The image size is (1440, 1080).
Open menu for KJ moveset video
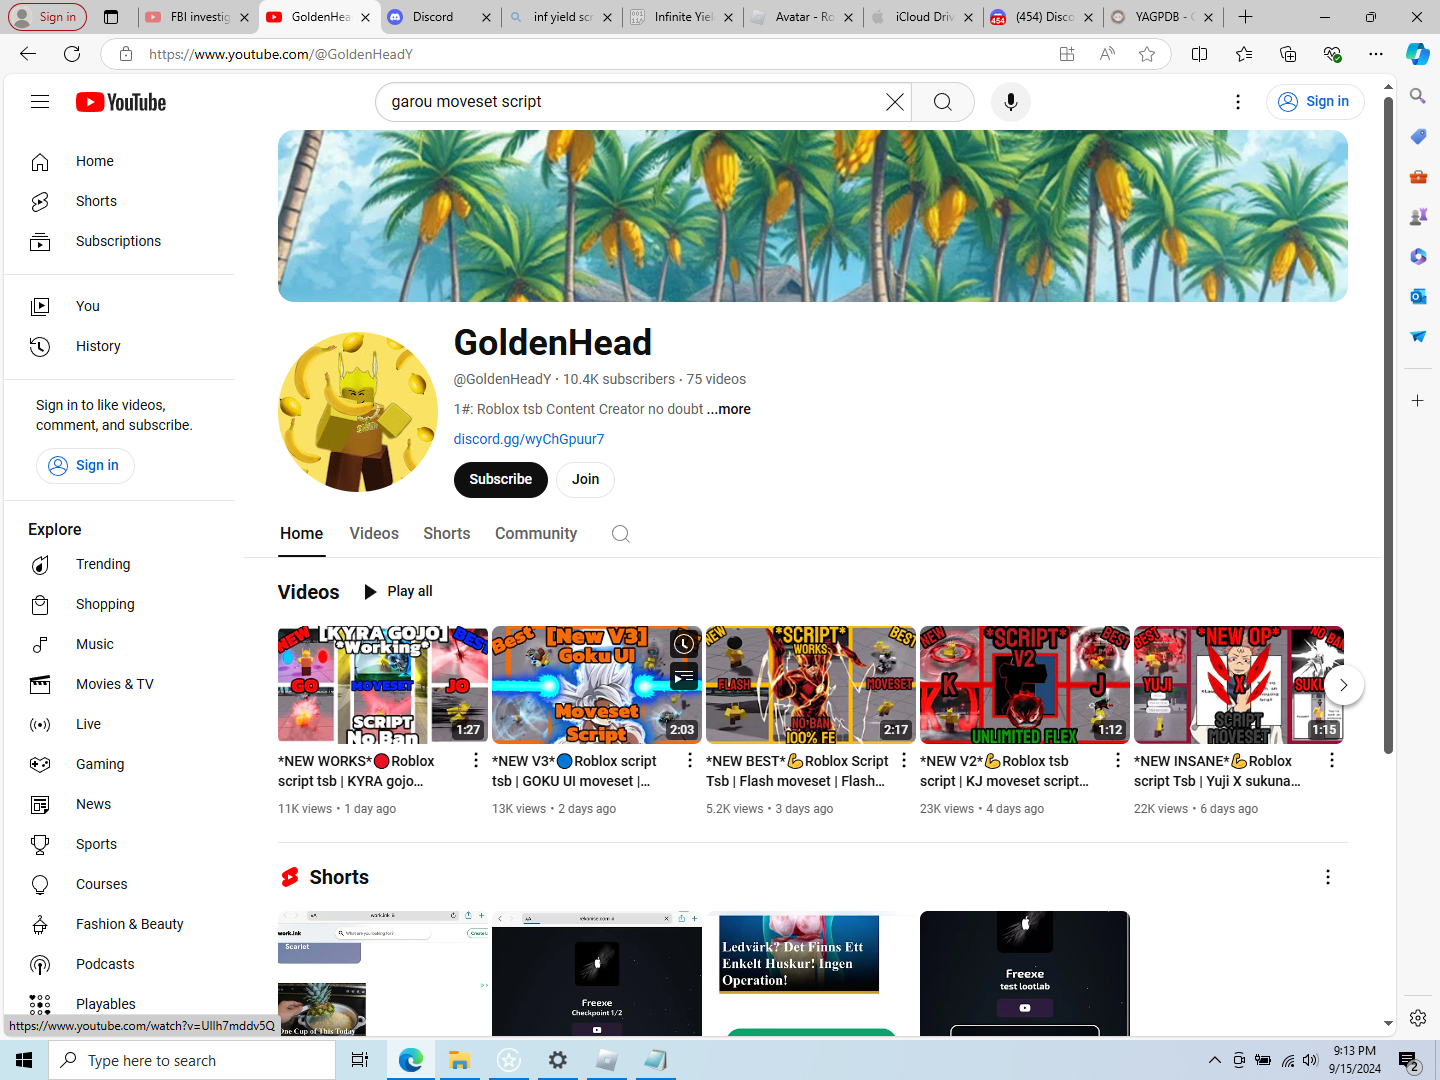[1118, 760]
